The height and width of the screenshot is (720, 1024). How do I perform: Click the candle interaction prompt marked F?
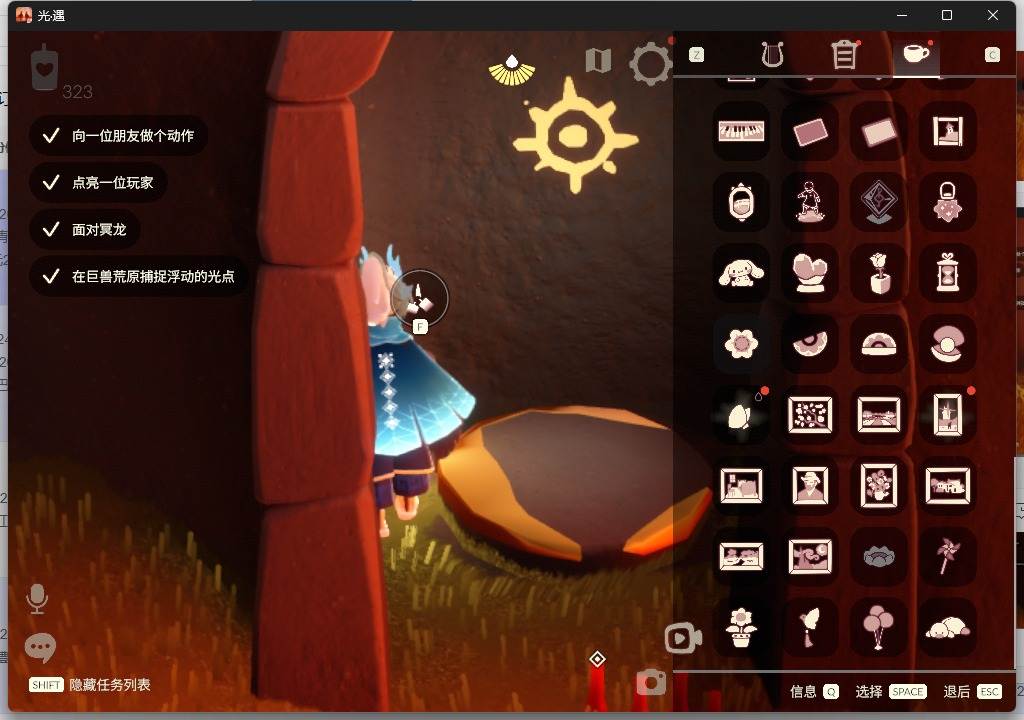pos(419,300)
